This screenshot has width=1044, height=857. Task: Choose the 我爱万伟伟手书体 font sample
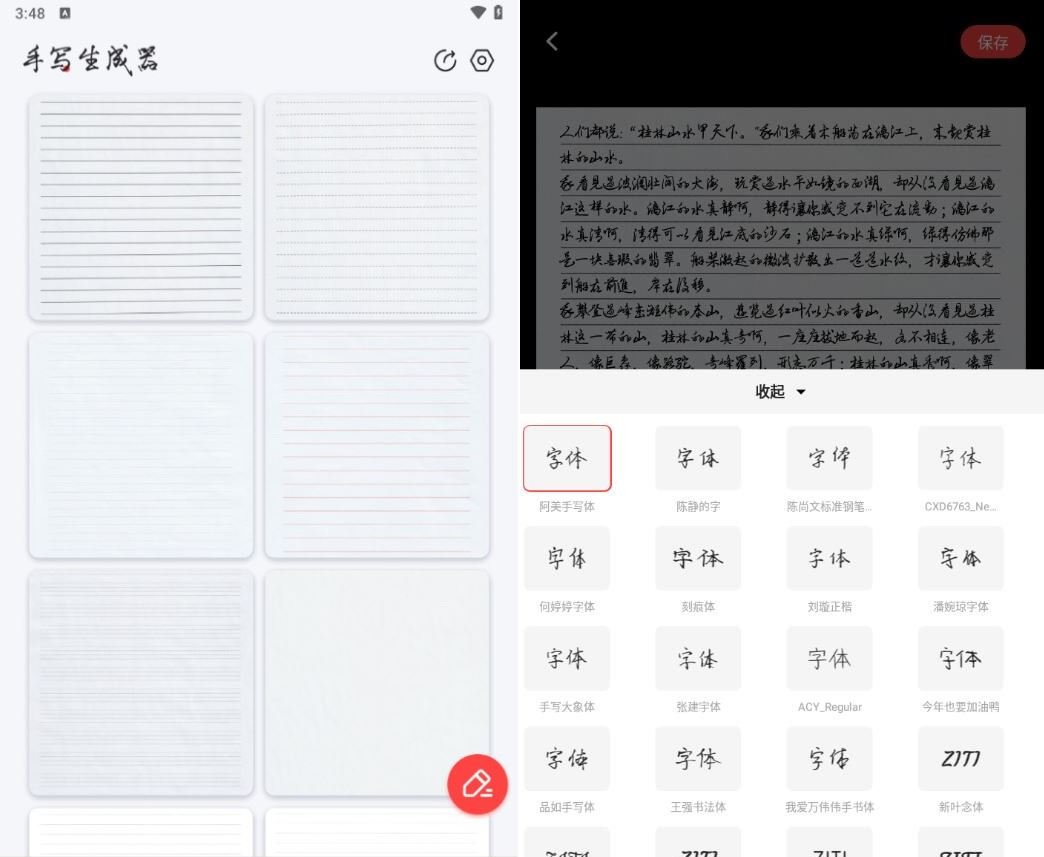(829, 758)
